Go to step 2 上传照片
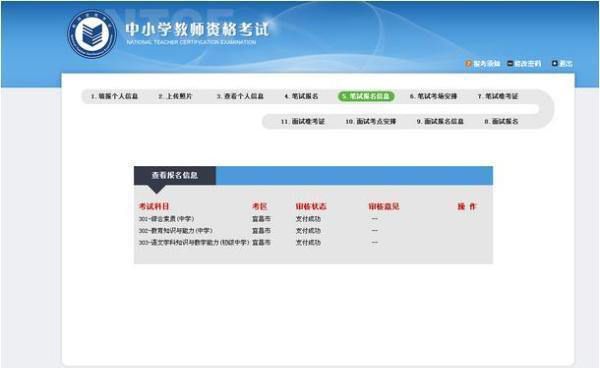The image size is (600, 368). click(x=175, y=96)
